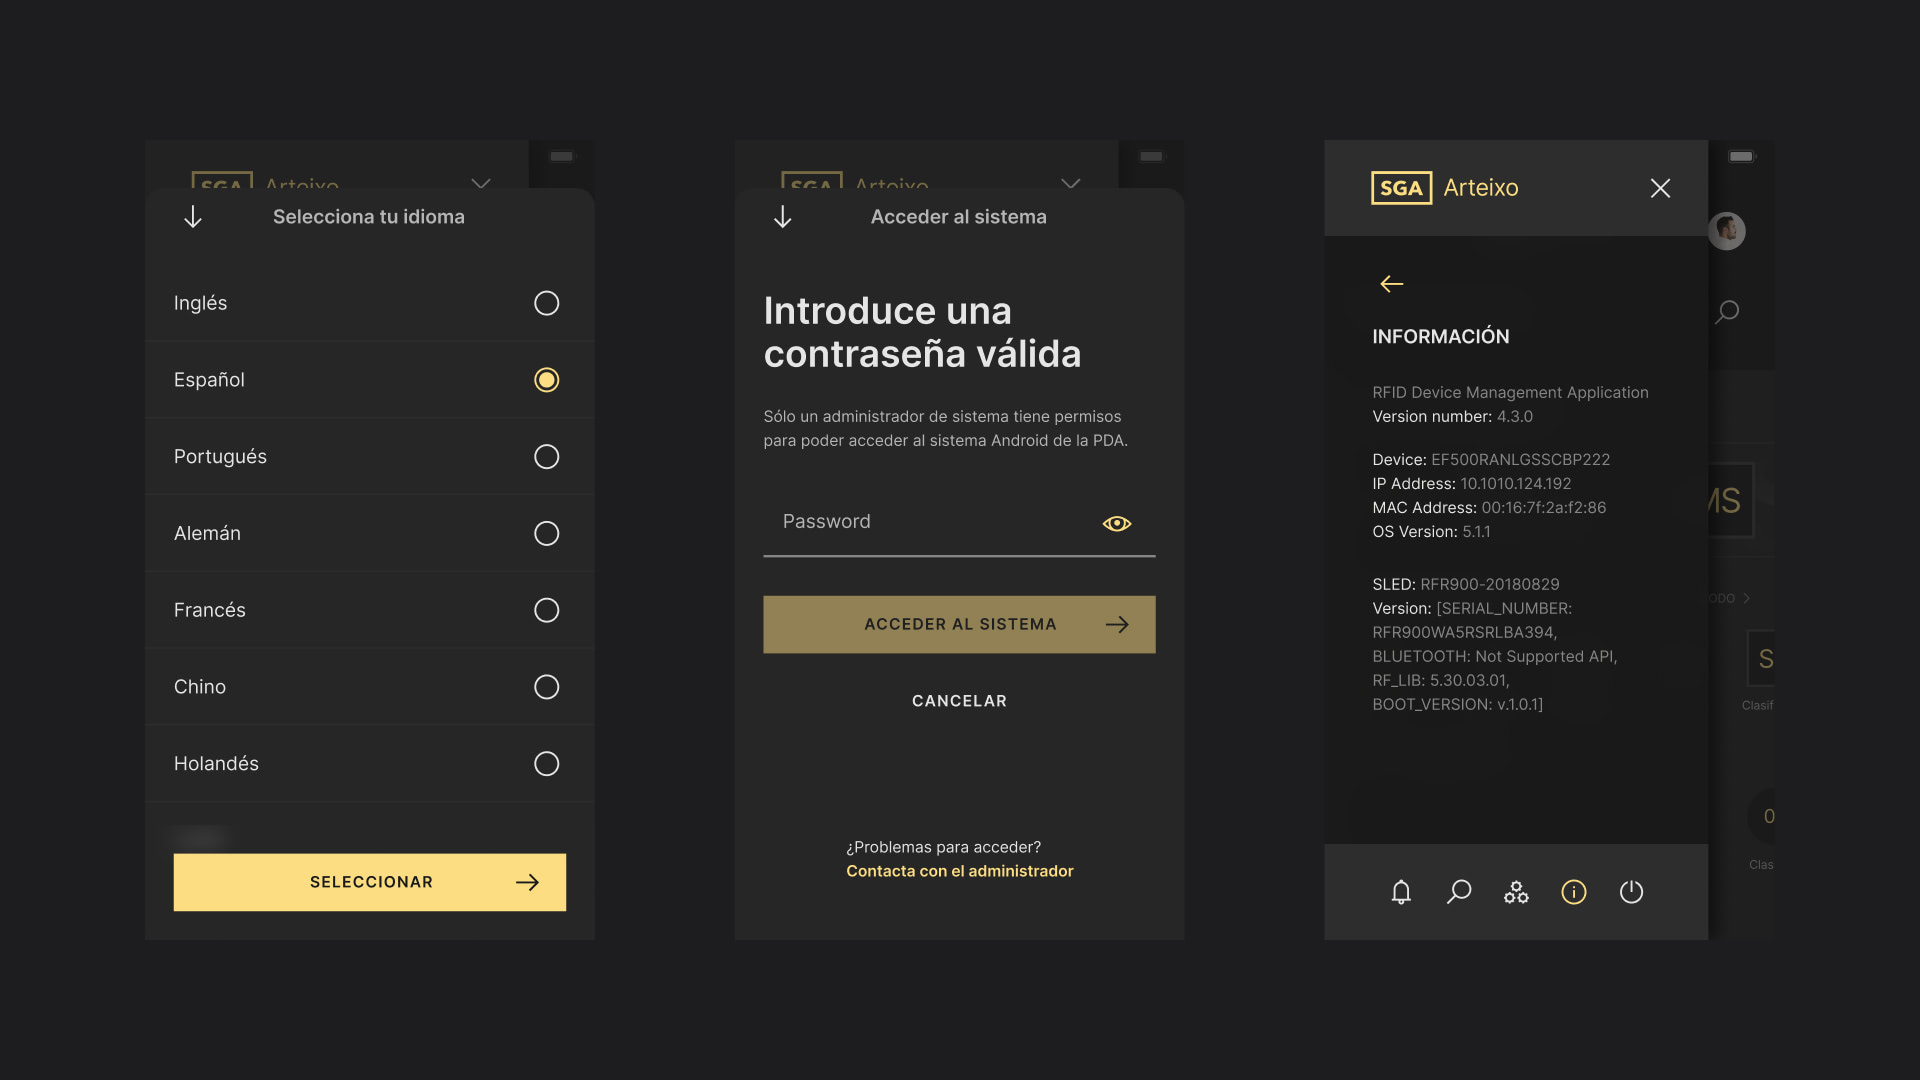Click the power/shutdown icon
The image size is (1920, 1080).
click(1631, 891)
